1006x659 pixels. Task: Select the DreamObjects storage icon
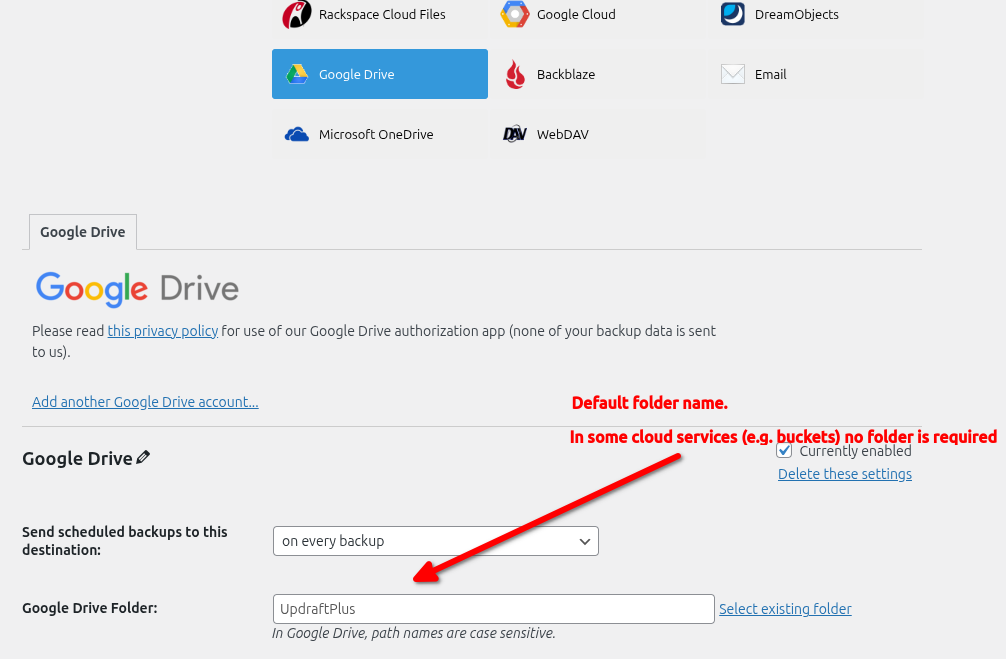[x=734, y=14]
